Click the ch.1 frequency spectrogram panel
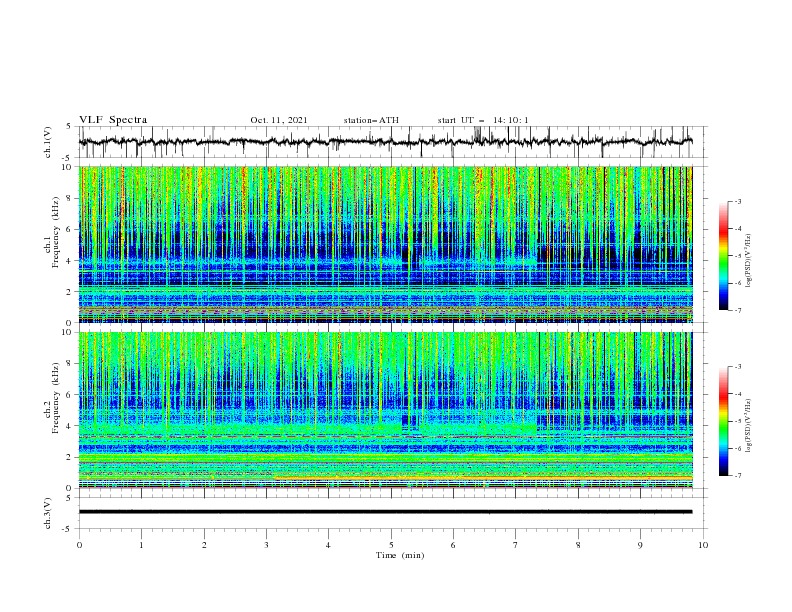 [x=385, y=244]
